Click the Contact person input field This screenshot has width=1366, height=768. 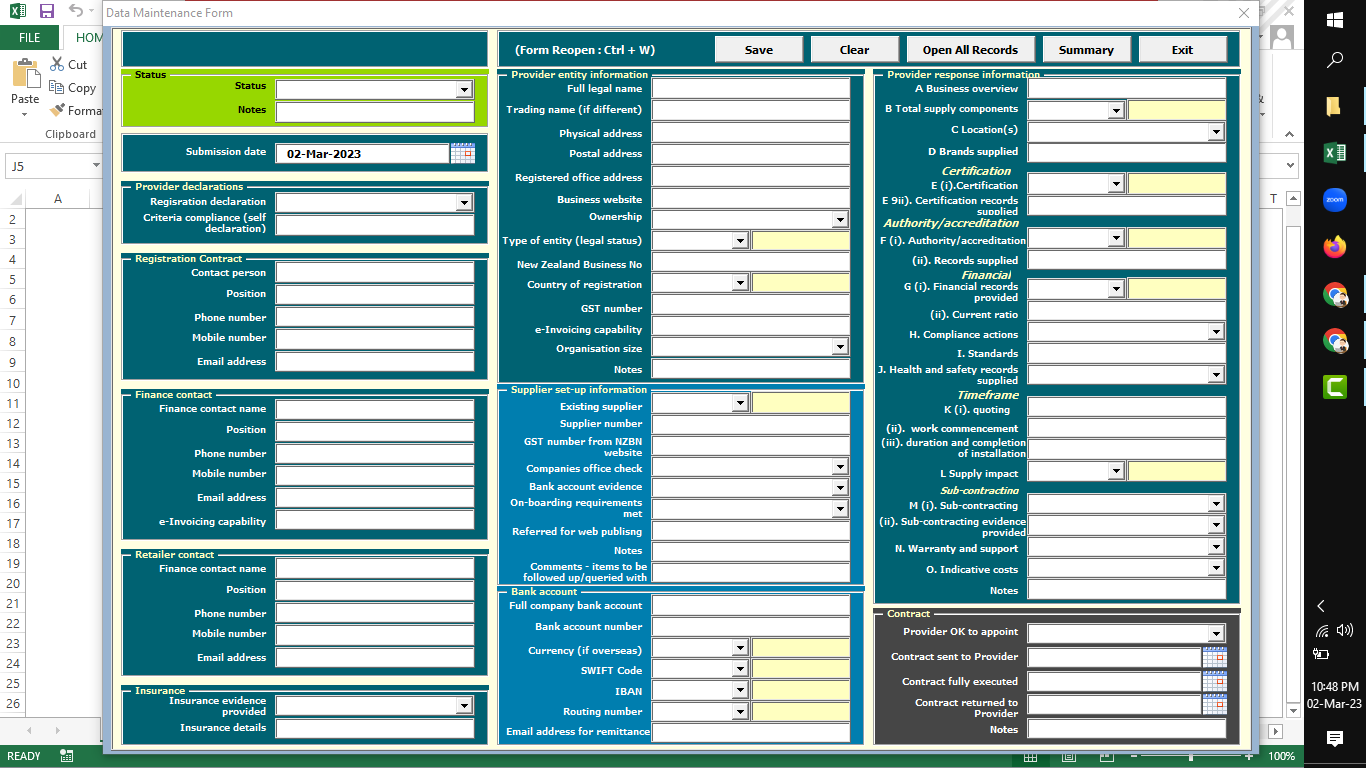tap(375, 273)
